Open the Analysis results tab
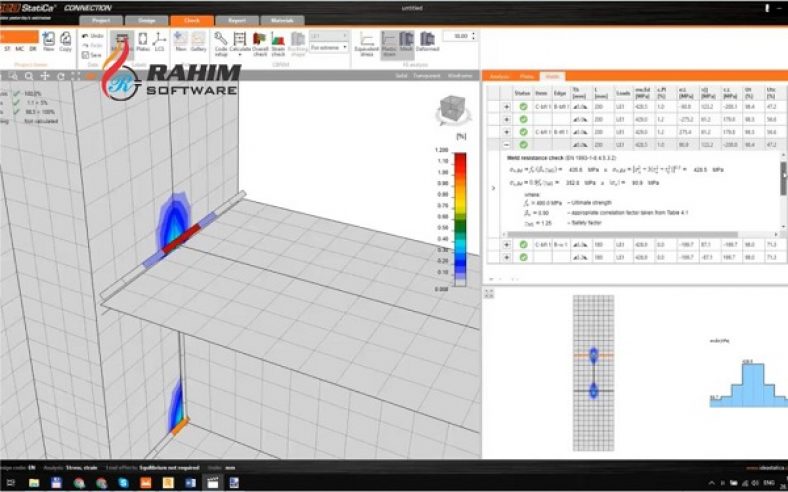The image size is (788, 492). pyautogui.click(x=499, y=76)
